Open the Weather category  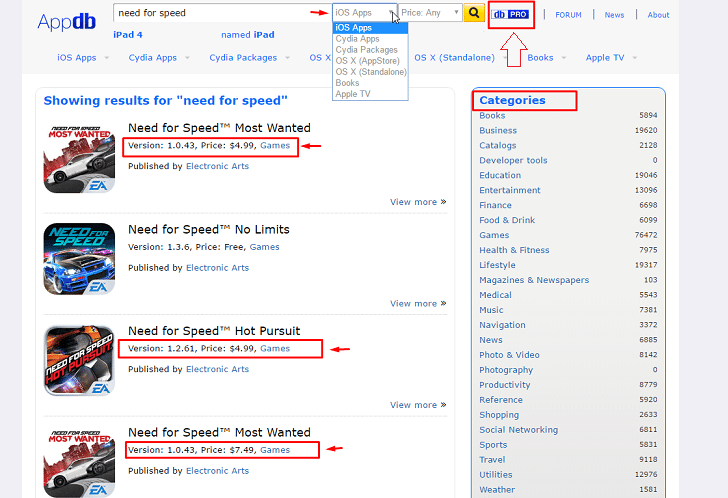tap(497, 490)
